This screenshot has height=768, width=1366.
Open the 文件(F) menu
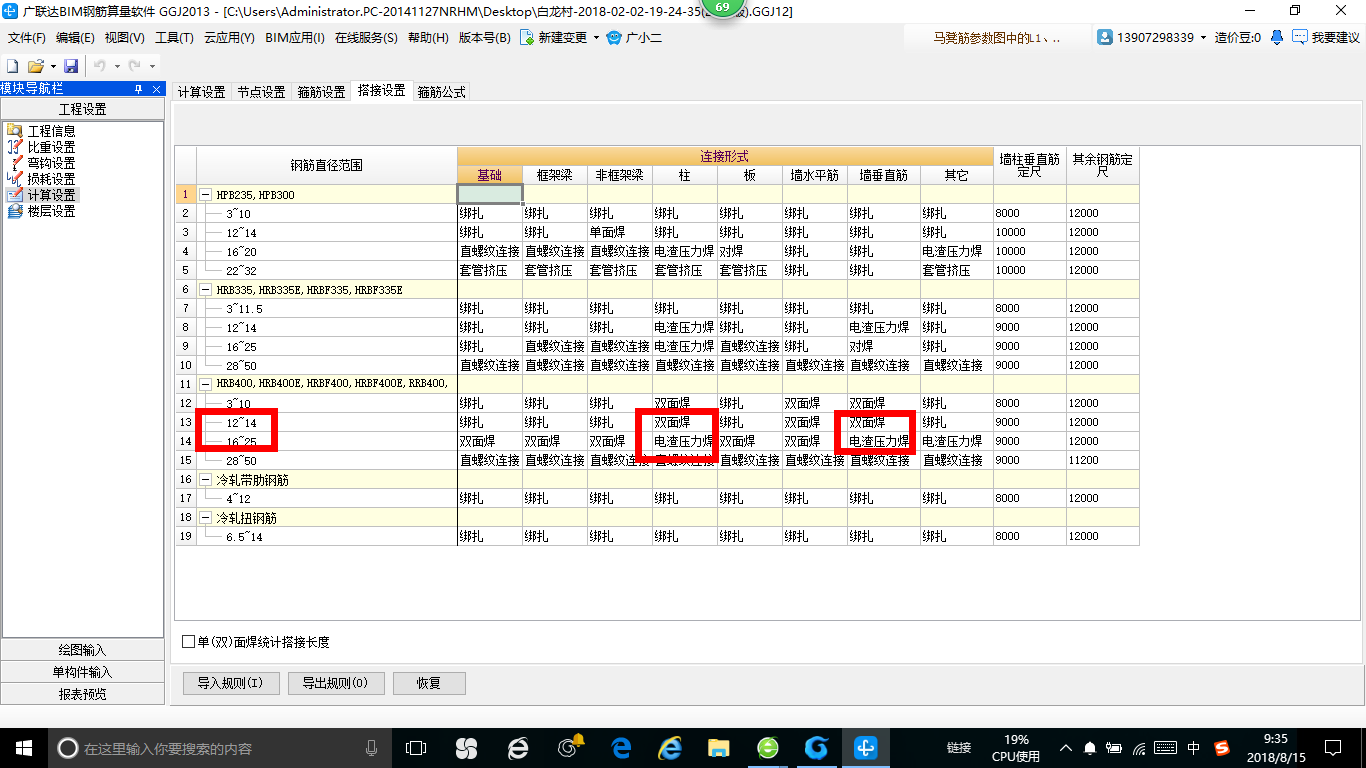pos(27,38)
